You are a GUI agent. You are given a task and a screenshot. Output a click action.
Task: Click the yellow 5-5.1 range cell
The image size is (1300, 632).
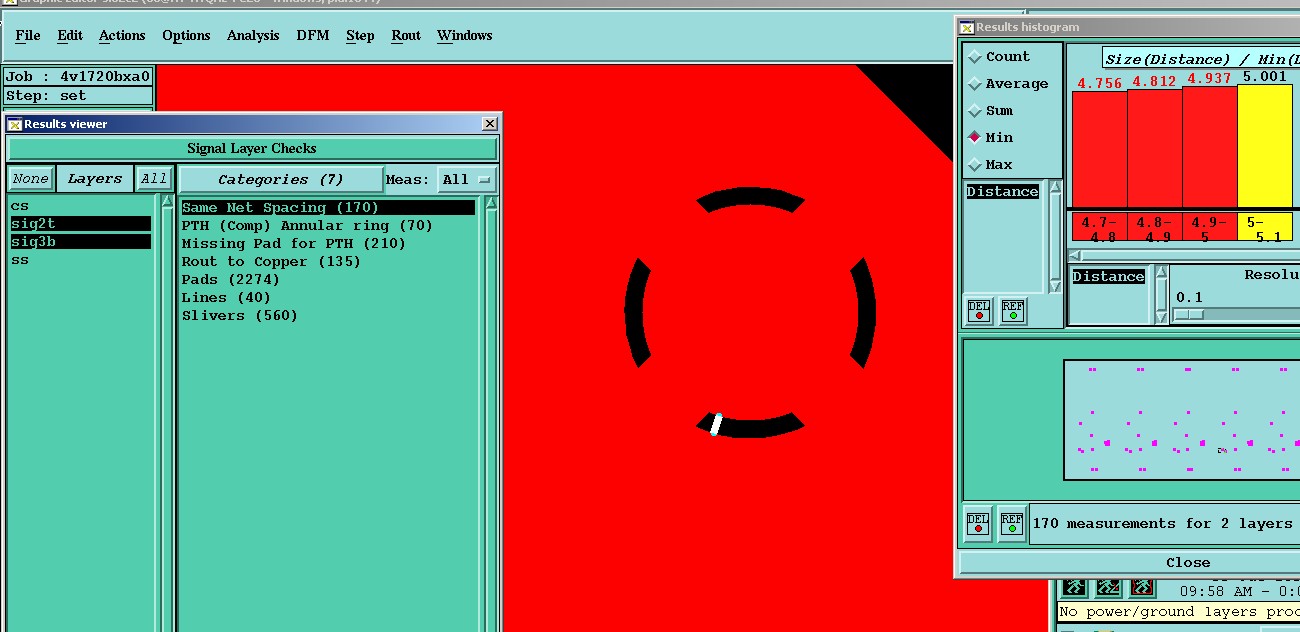coord(1265,227)
